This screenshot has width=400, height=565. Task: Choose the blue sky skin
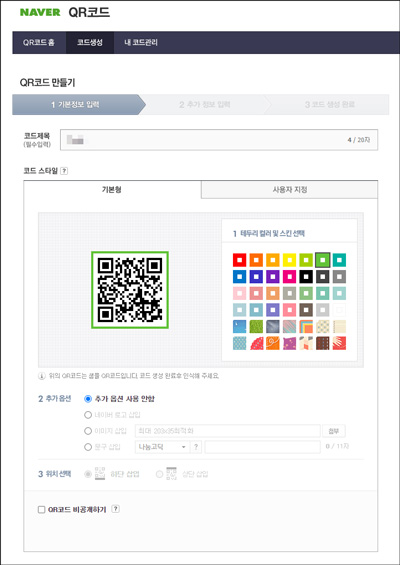pyautogui.click(x=239, y=326)
